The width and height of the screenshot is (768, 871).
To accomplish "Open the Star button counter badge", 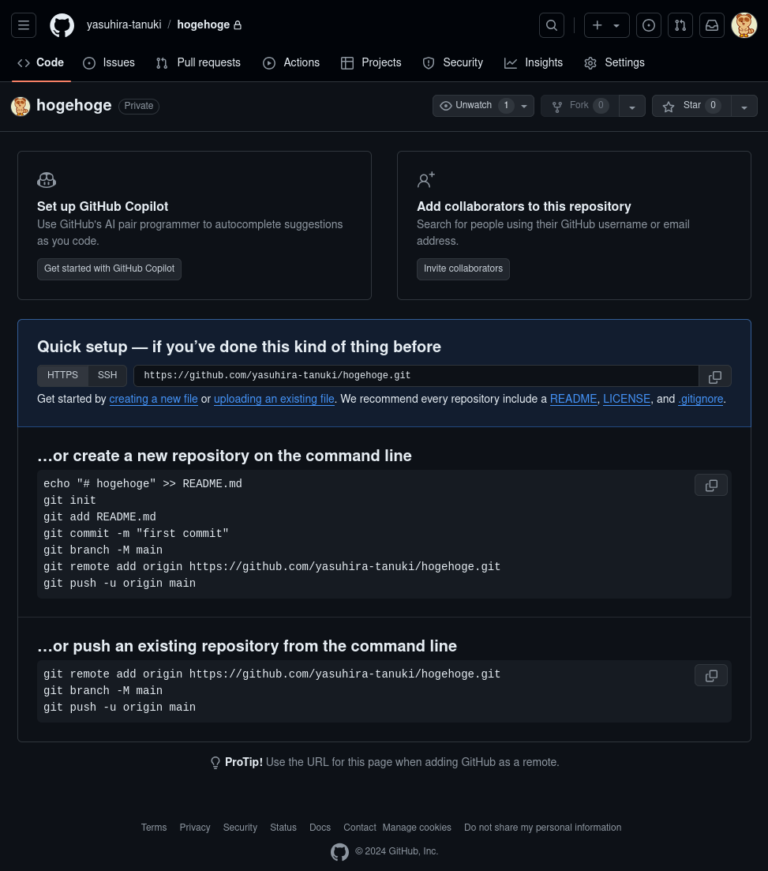I will 714,105.
